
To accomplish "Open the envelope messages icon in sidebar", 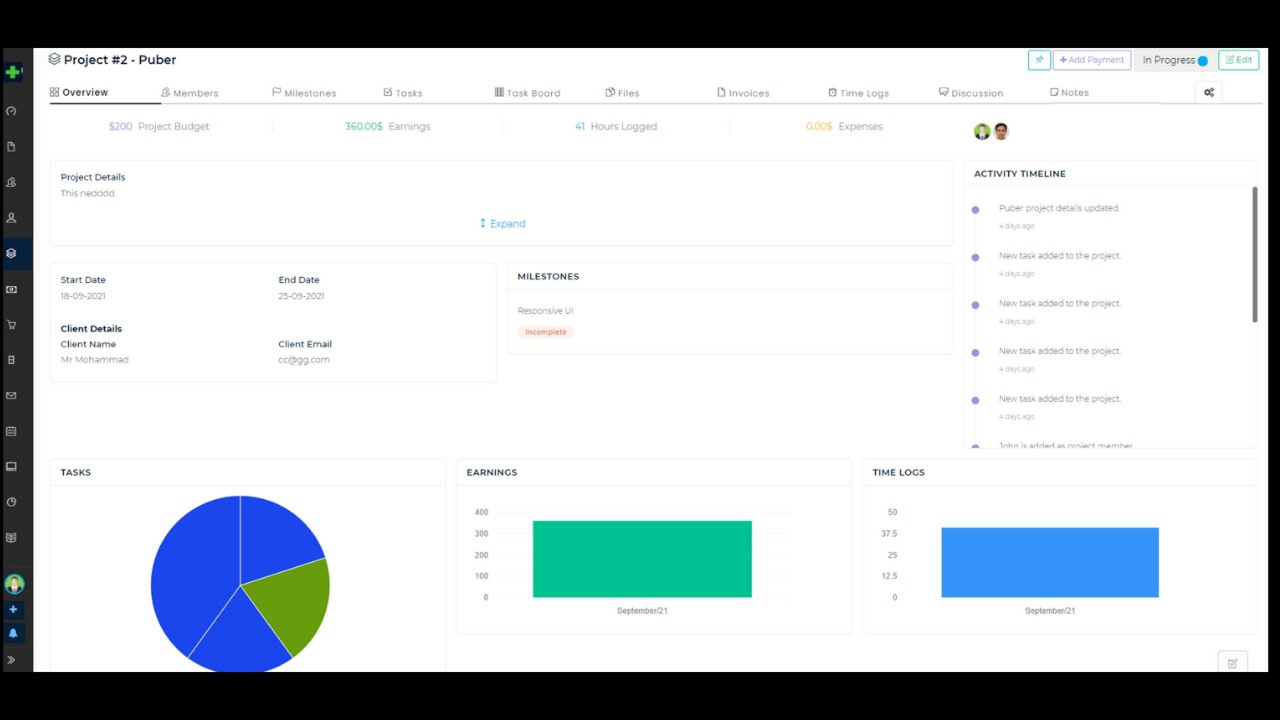I will pyautogui.click(x=11, y=396).
